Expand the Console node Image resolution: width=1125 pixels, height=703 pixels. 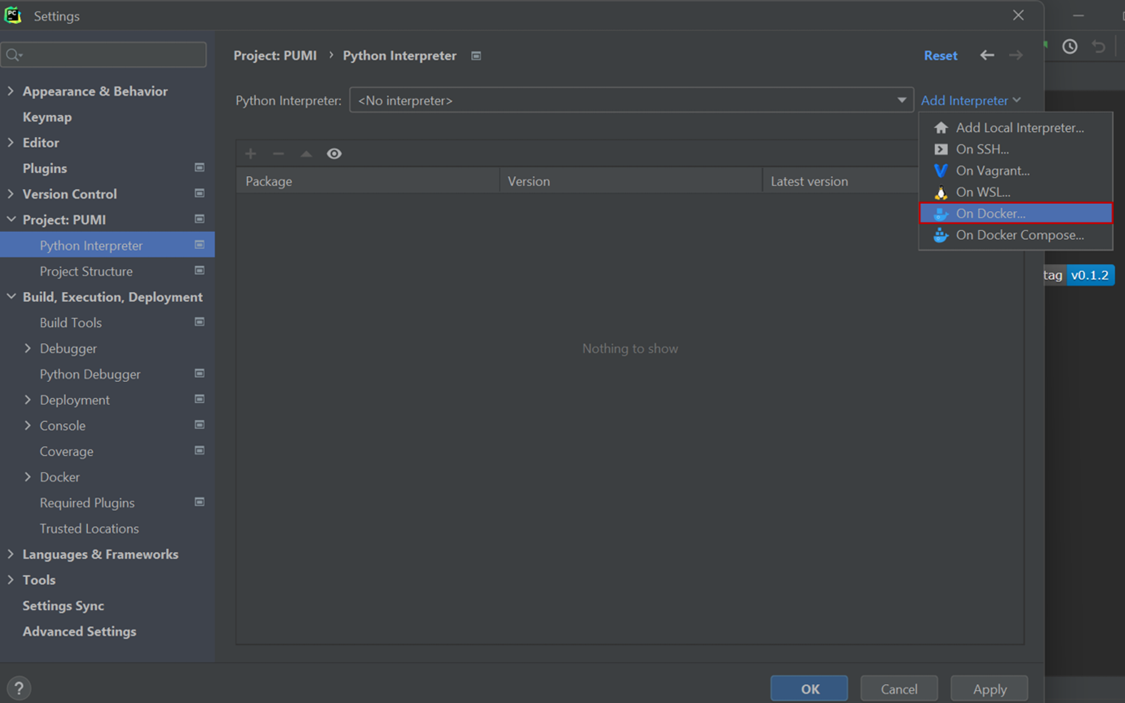coord(28,425)
